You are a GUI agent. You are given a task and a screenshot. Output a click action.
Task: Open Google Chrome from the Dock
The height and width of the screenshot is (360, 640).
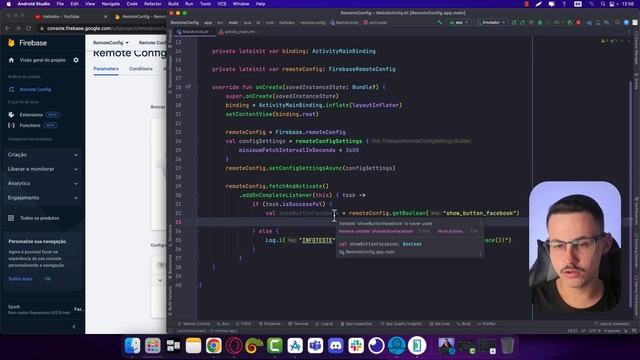click(213, 346)
